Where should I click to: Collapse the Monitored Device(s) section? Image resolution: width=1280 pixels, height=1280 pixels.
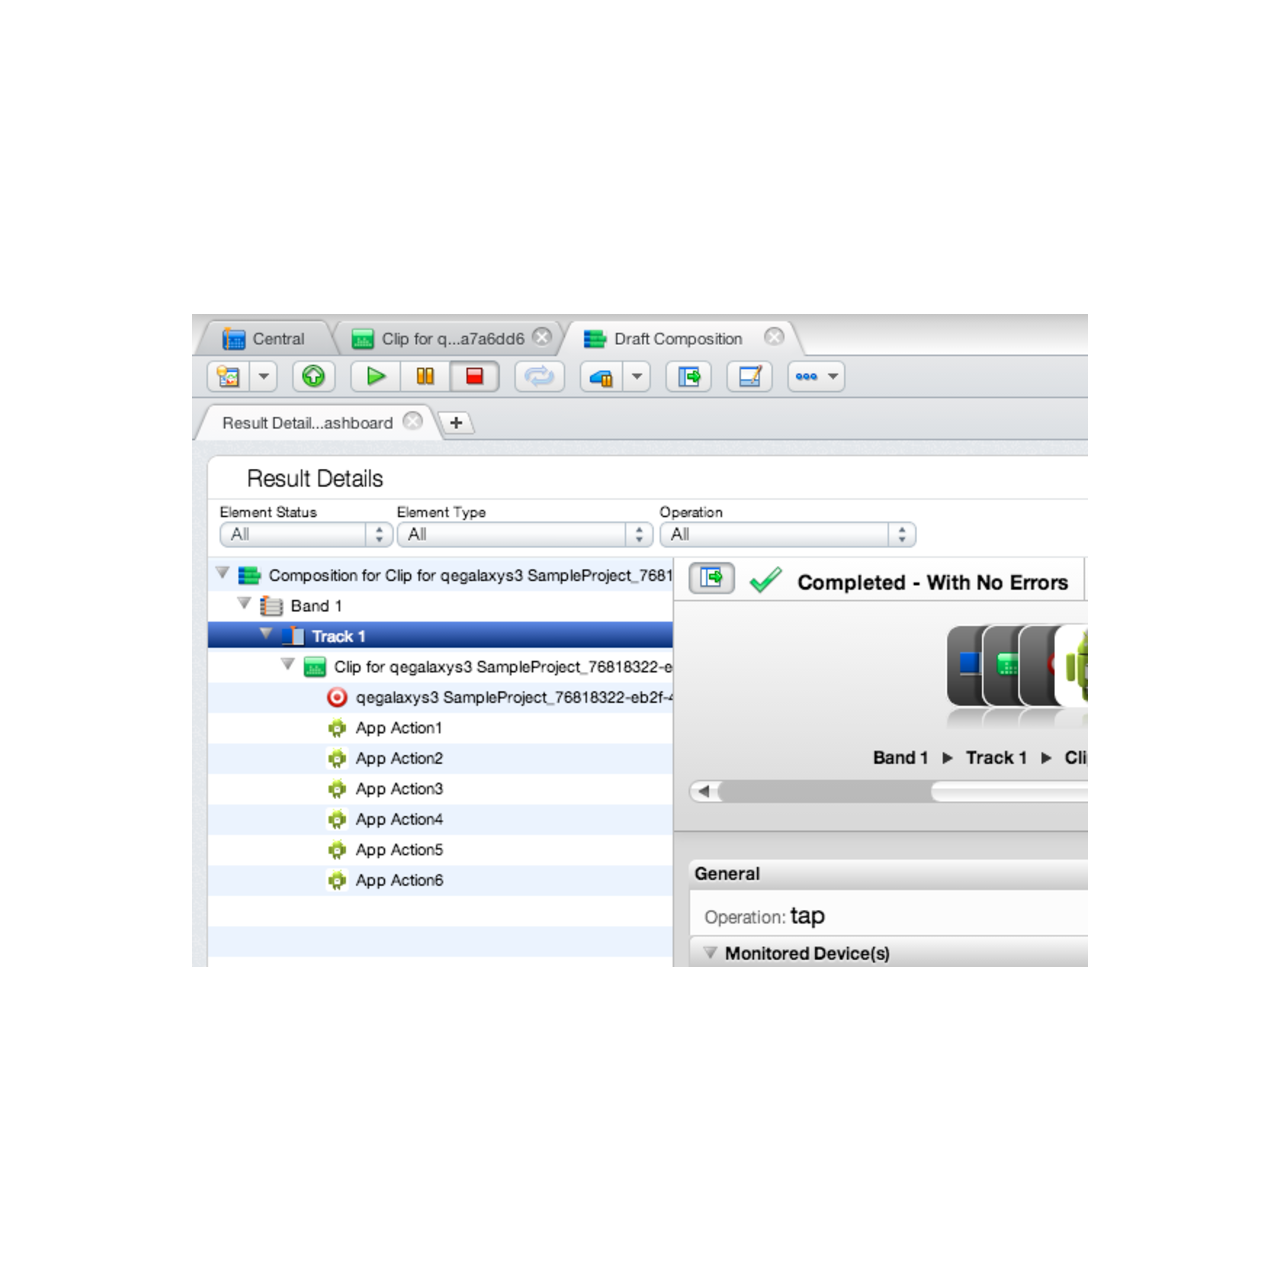(710, 953)
